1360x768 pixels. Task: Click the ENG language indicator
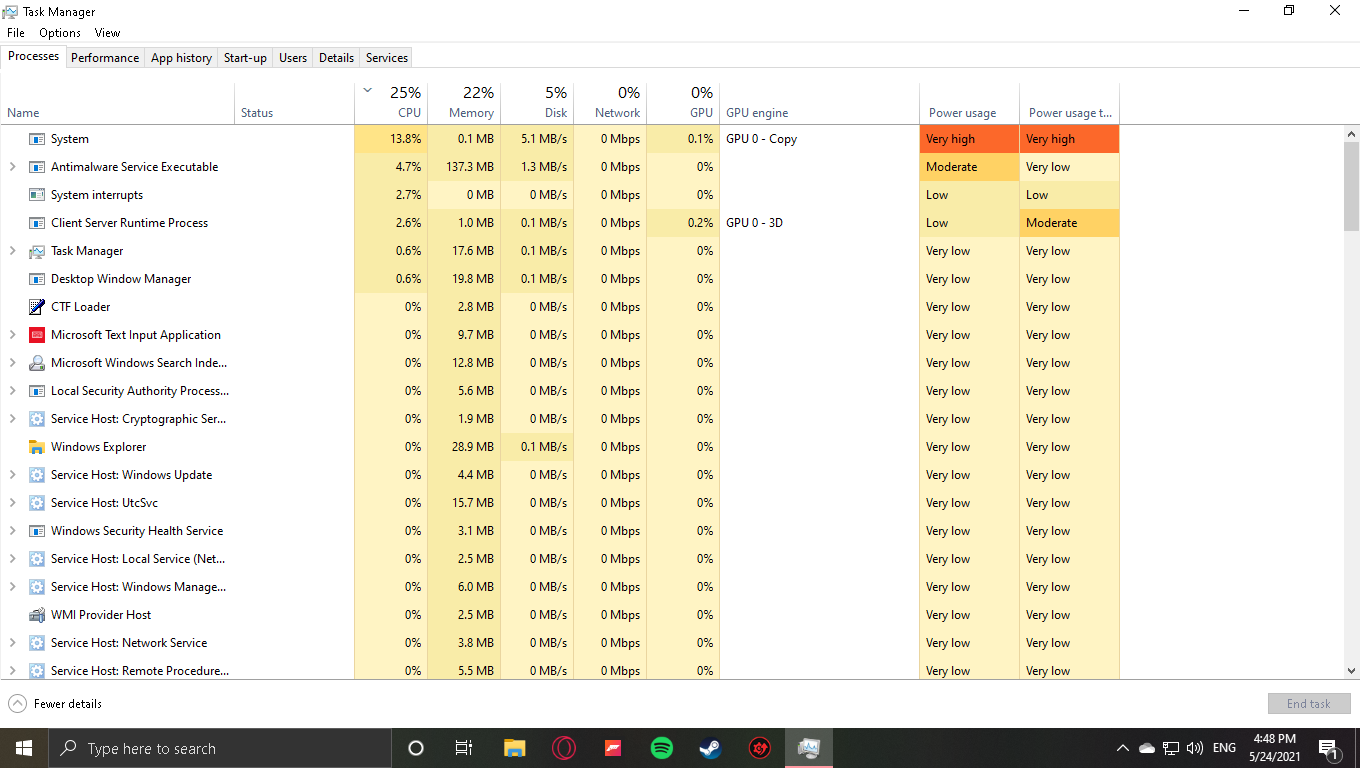[1224, 748]
